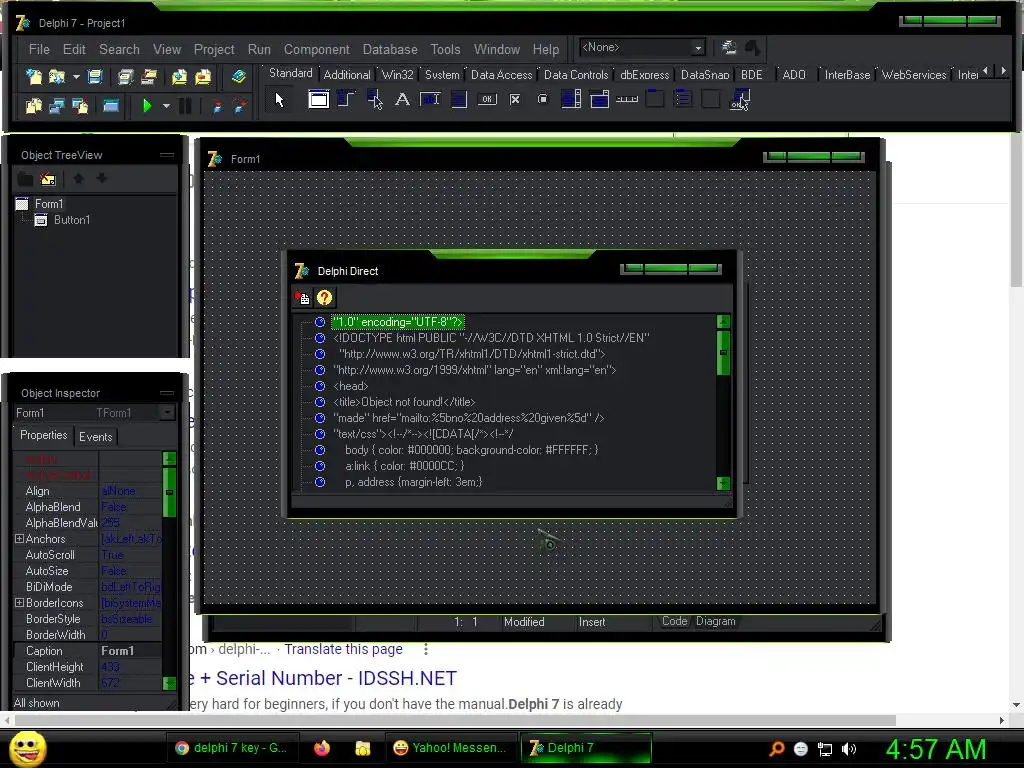
Task: Open the Open-file dropdown arrow
Action: 76,76
